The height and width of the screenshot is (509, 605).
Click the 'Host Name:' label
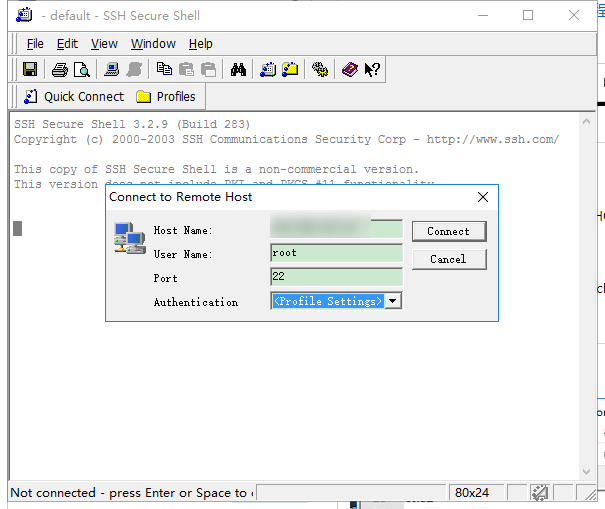pyautogui.click(x=183, y=230)
